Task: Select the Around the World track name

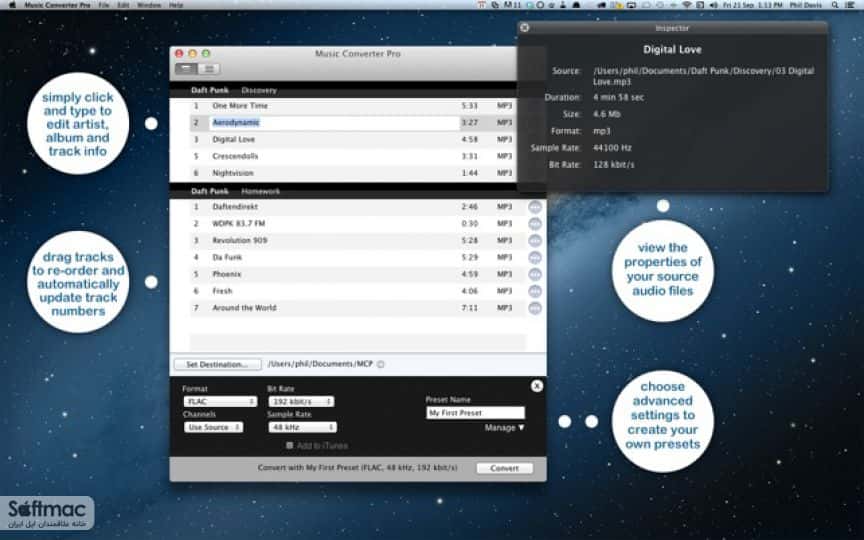Action: click(244, 308)
